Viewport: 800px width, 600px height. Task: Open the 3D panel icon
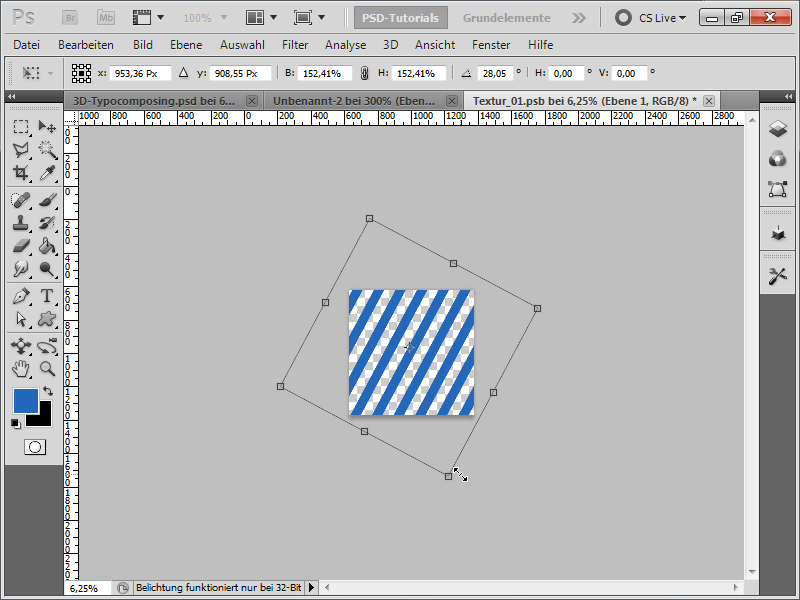[x=778, y=233]
